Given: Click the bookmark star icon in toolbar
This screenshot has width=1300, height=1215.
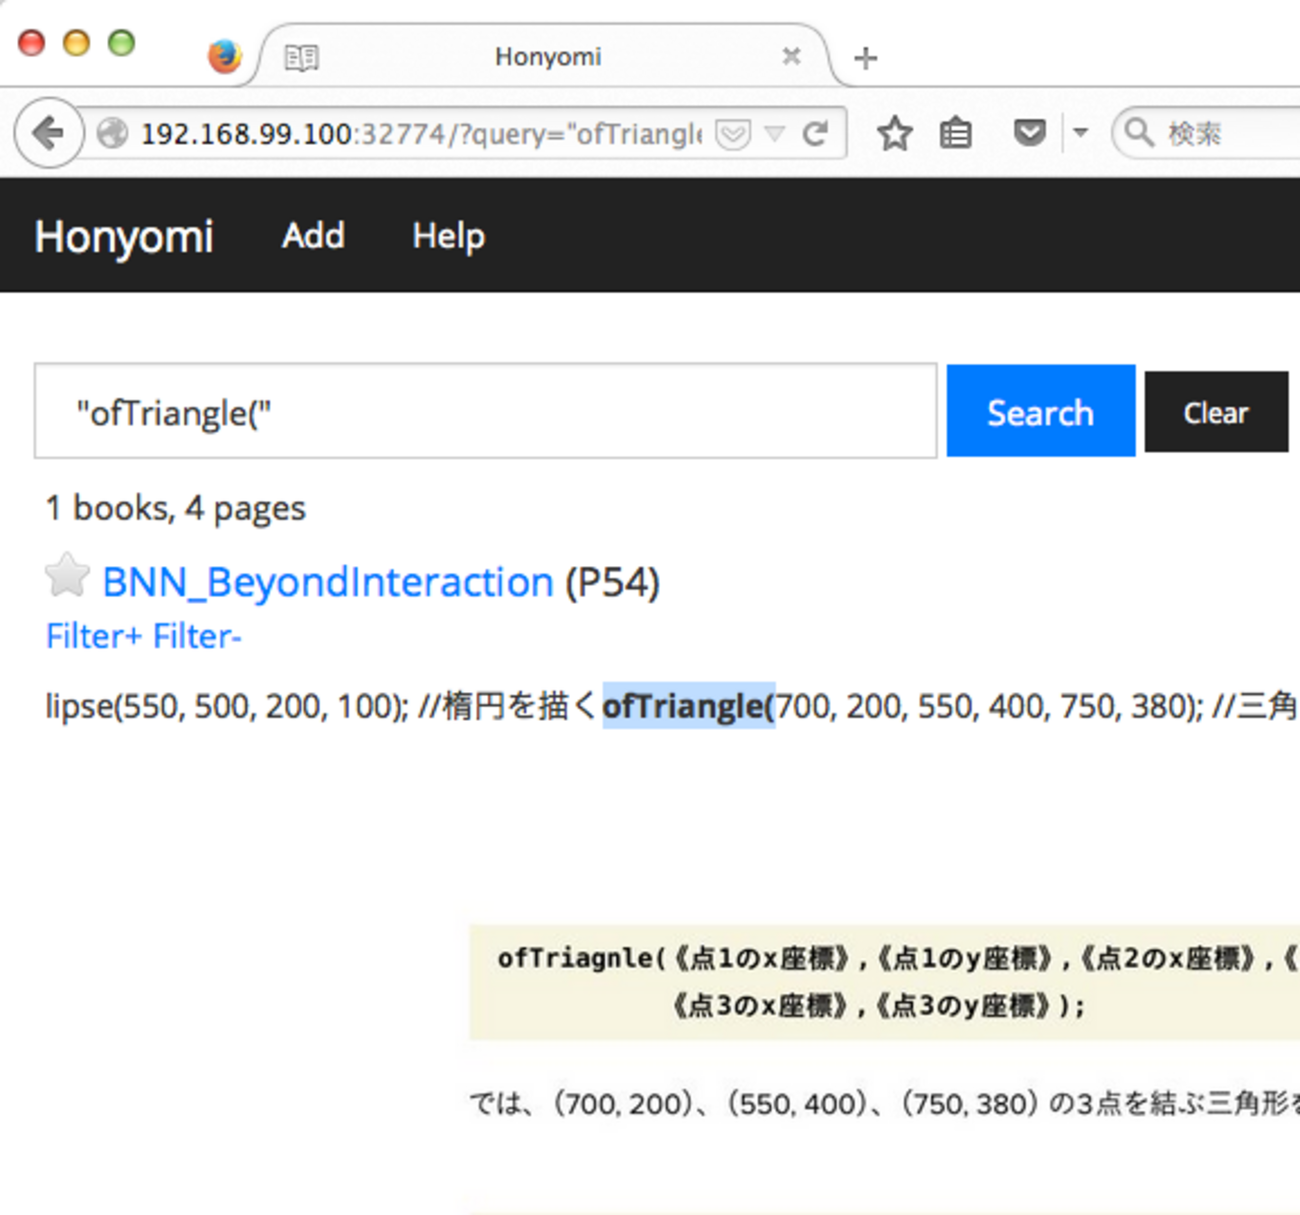Looking at the screenshot, I should [x=894, y=133].
